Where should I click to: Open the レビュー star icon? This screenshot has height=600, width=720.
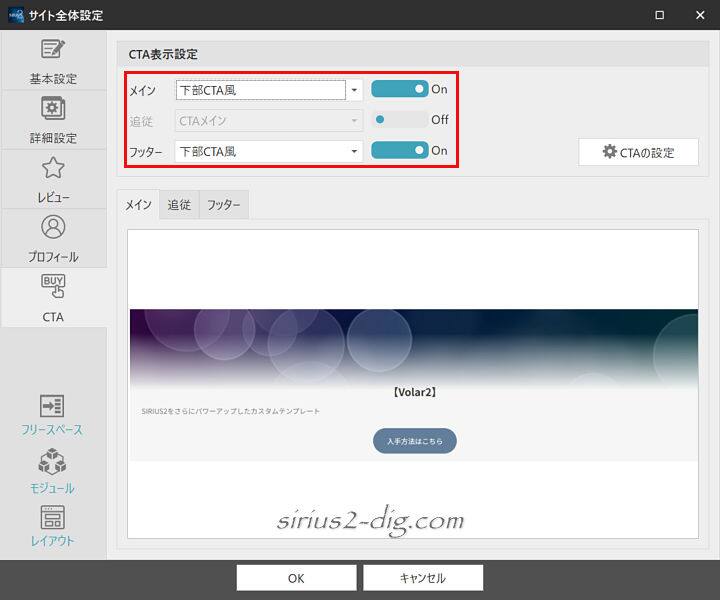(x=52, y=178)
